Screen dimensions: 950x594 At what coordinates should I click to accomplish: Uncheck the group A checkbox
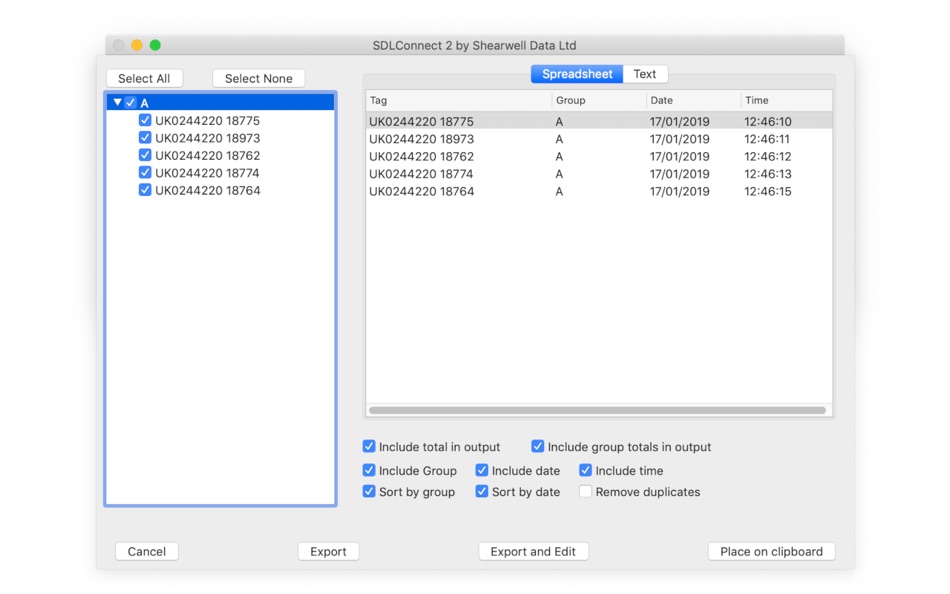click(x=131, y=102)
